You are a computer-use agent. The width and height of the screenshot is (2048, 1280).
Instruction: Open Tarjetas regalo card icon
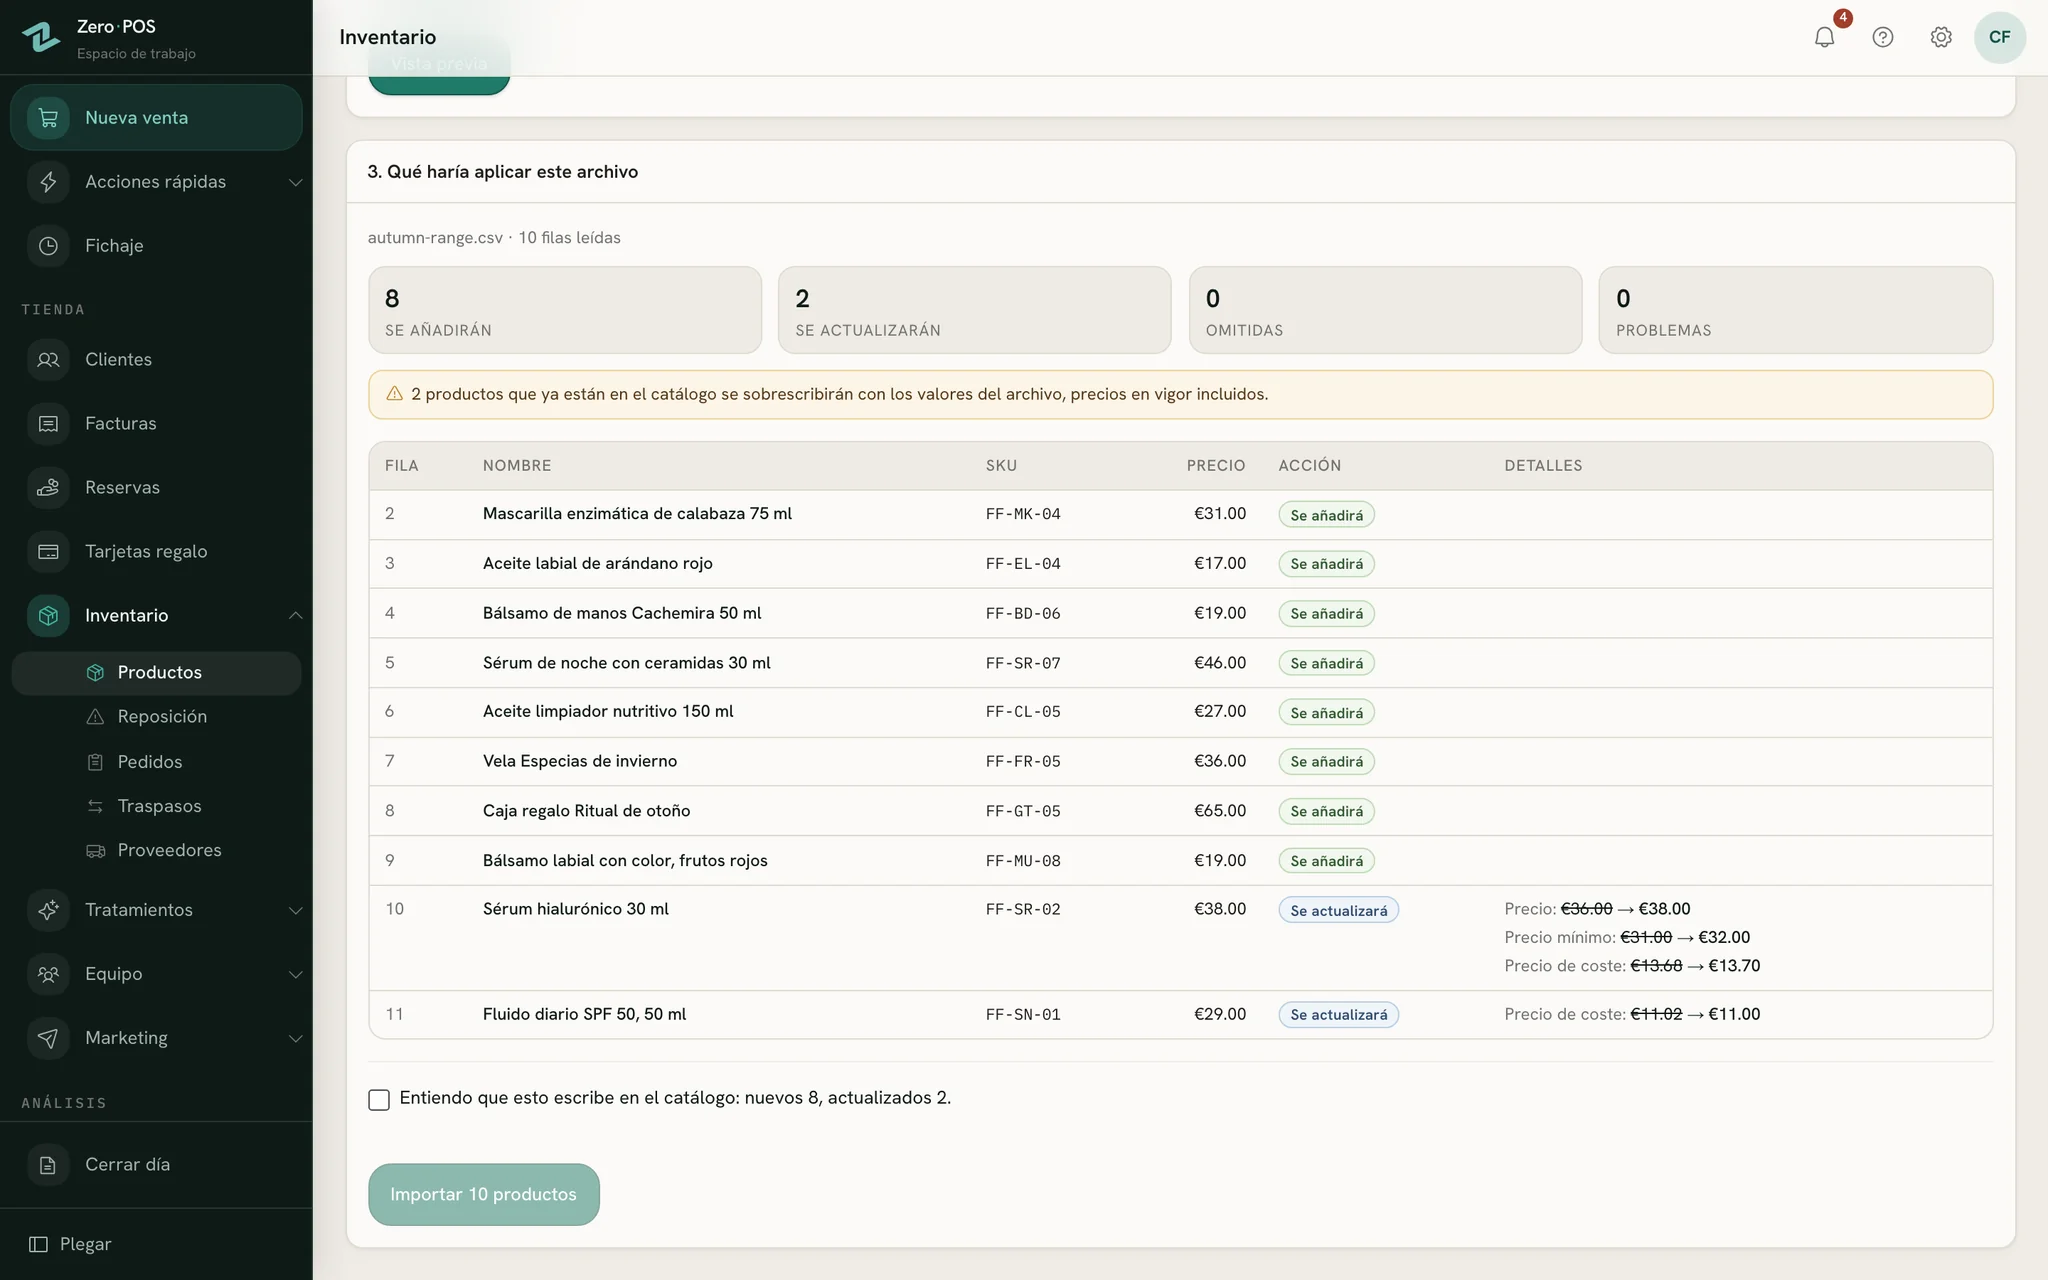(48, 552)
